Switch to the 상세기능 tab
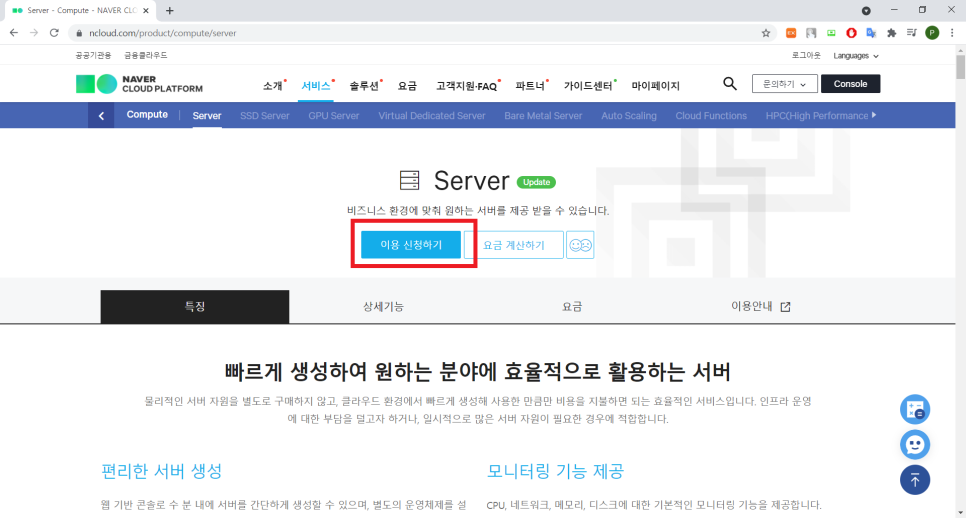 tap(383, 307)
